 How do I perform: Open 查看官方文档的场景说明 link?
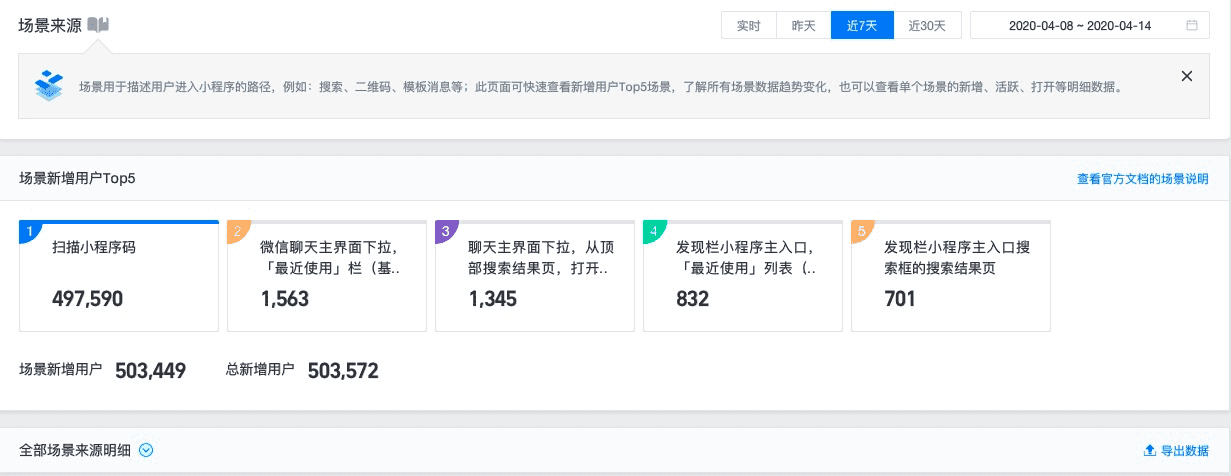1142,179
